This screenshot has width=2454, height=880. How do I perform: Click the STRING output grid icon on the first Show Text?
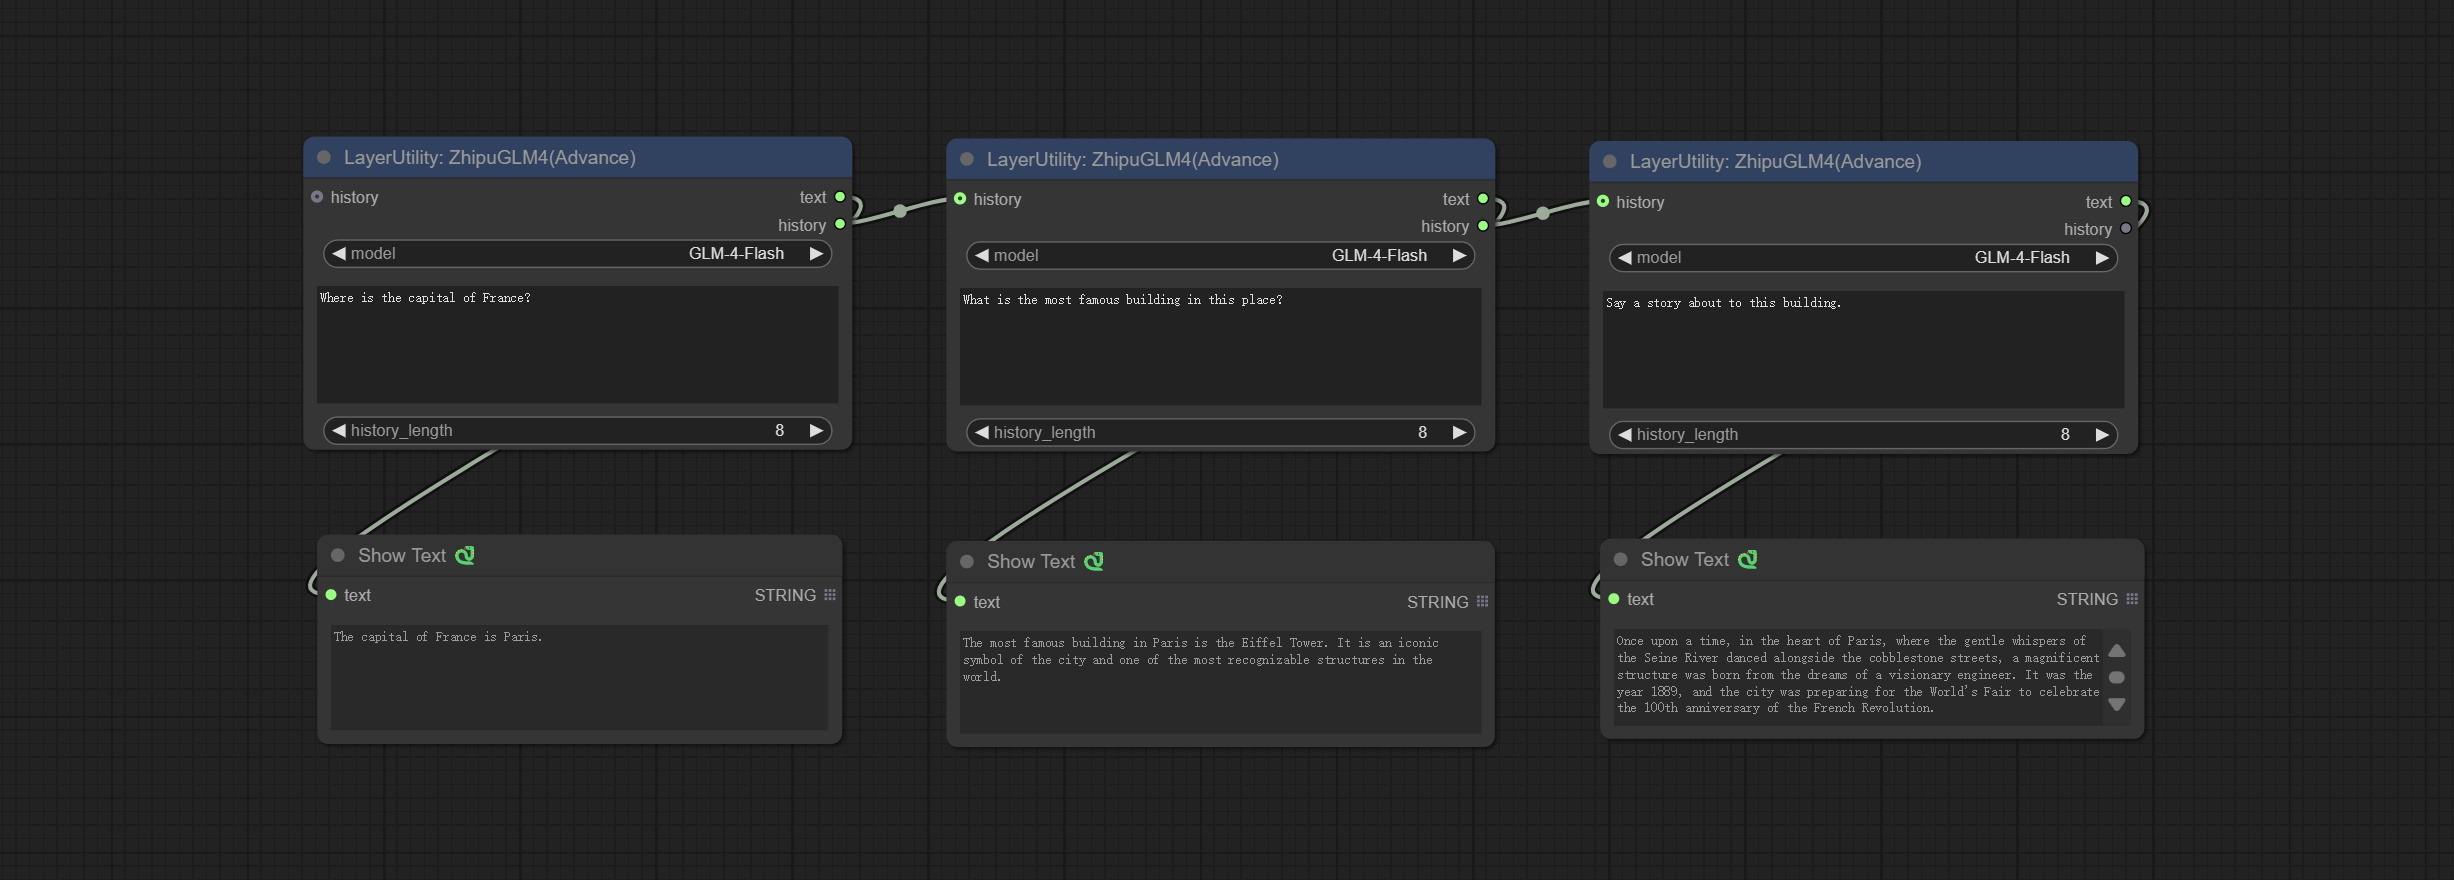click(830, 595)
